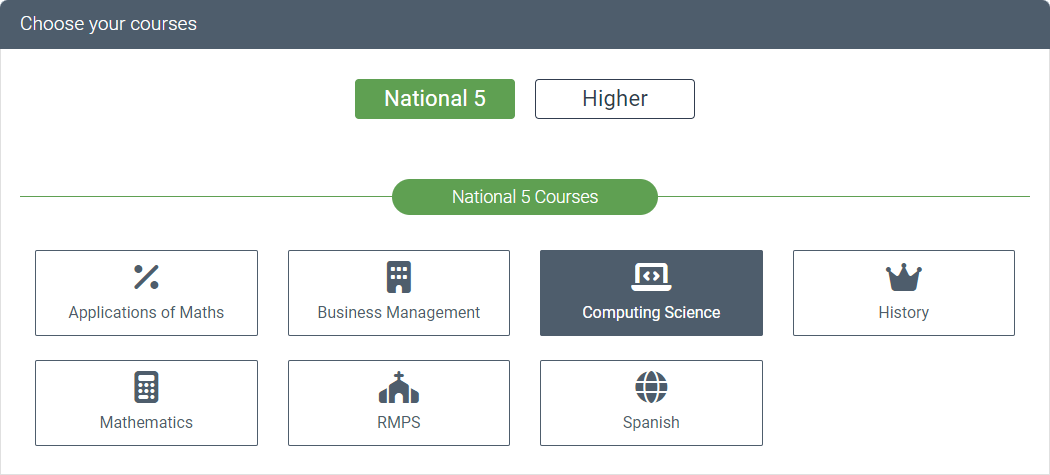Image resolution: width=1050 pixels, height=475 pixels.
Task: Click the office building icon for Business Management
Action: 399,277
